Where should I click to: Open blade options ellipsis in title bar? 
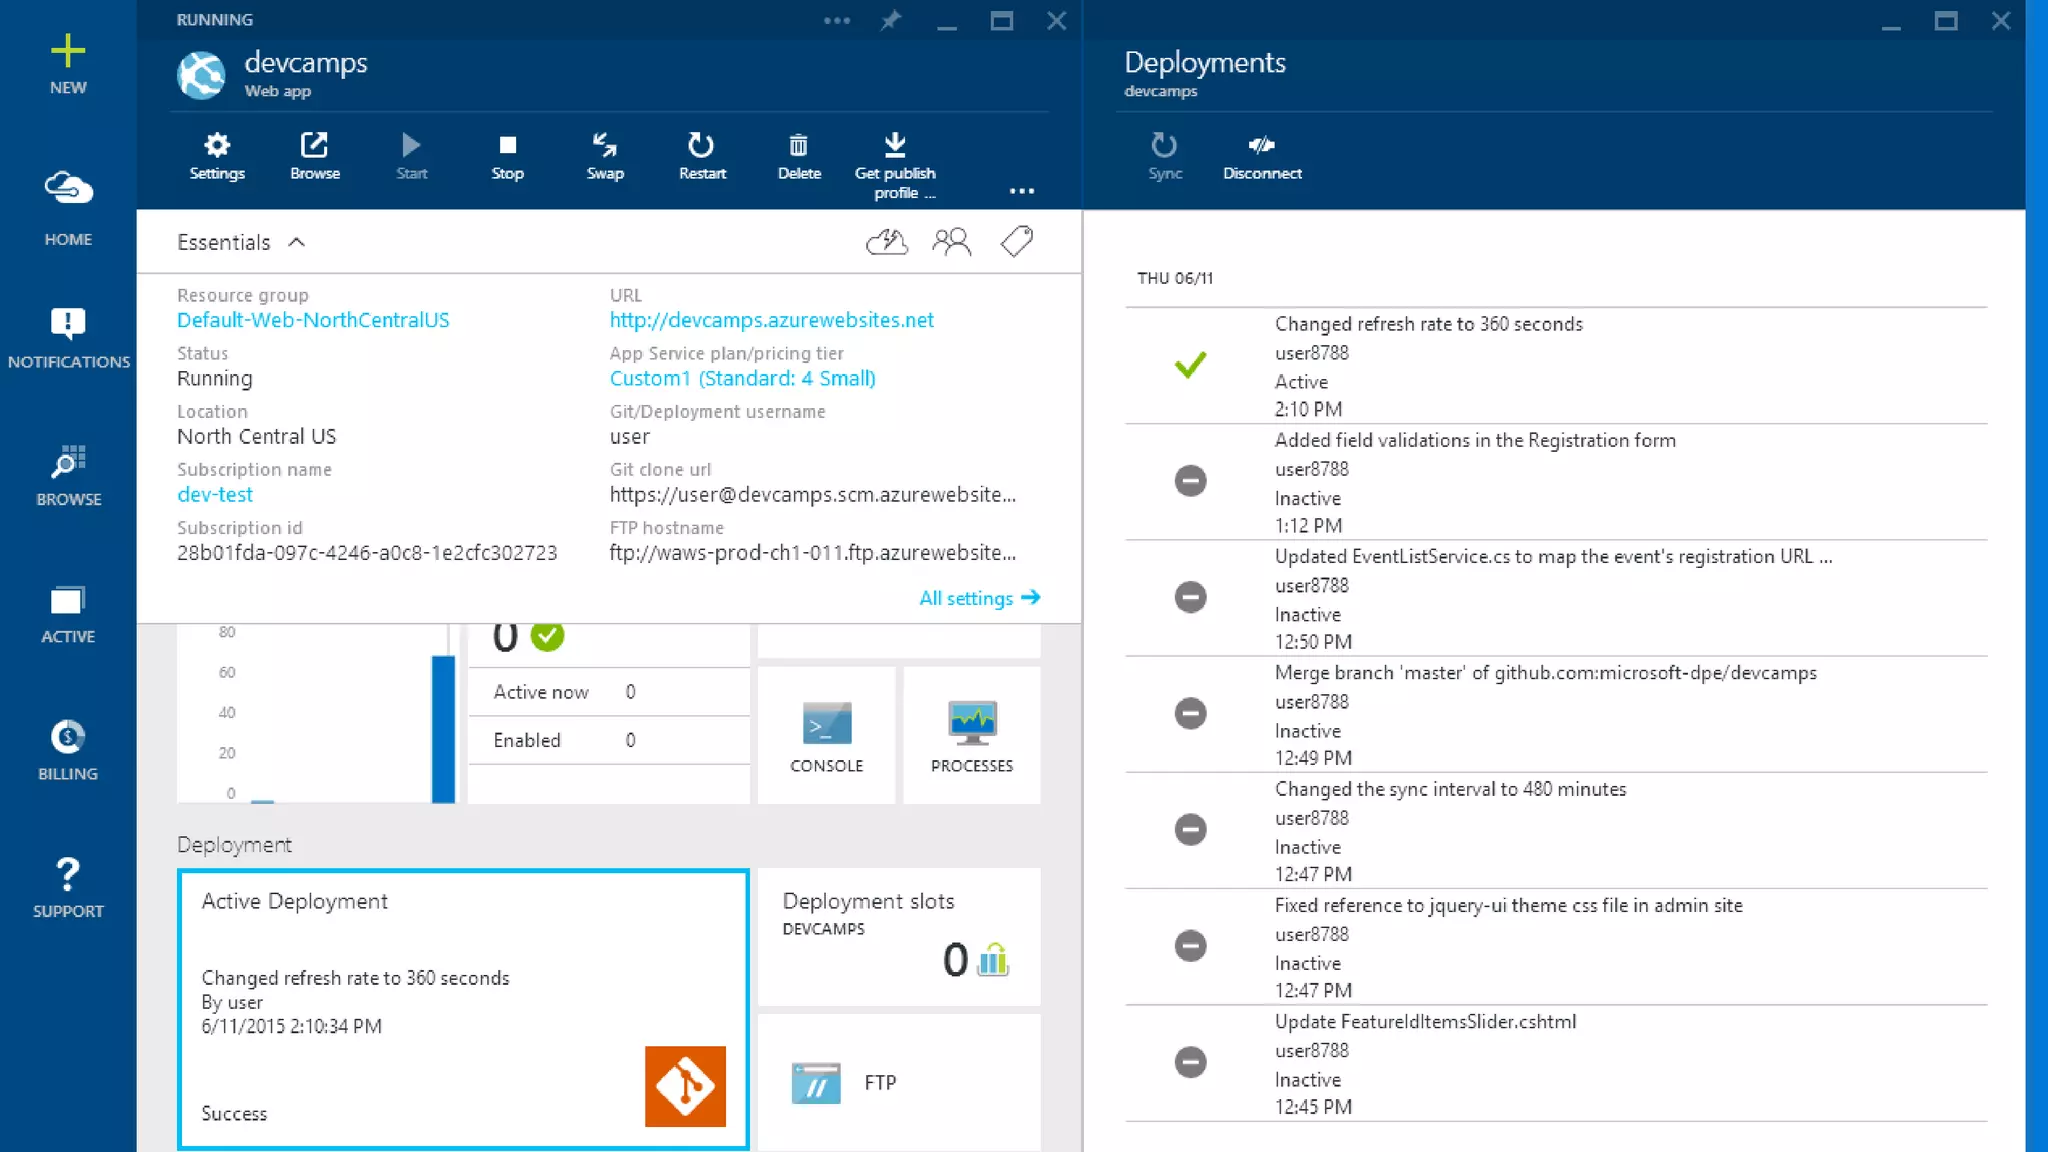tap(836, 20)
